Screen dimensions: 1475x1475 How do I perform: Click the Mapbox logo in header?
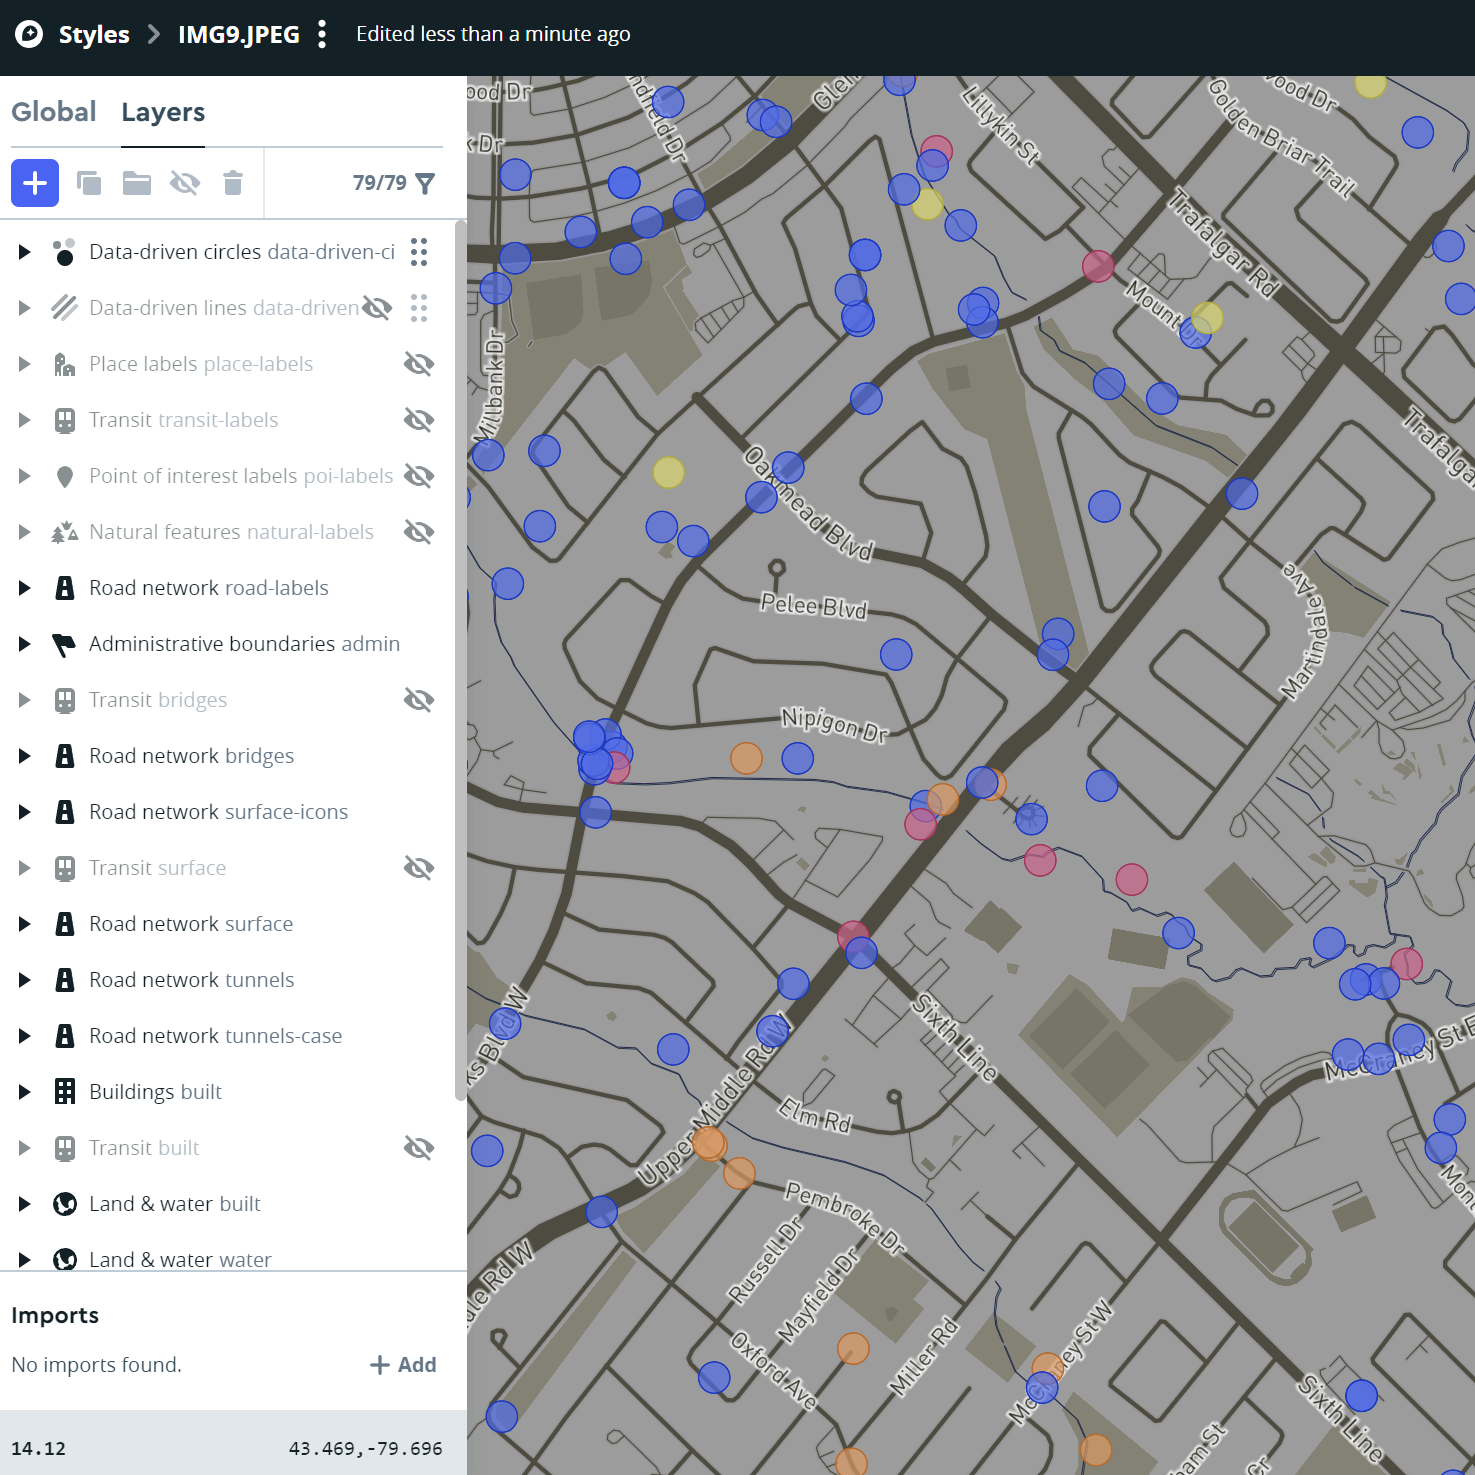point(30,35)
